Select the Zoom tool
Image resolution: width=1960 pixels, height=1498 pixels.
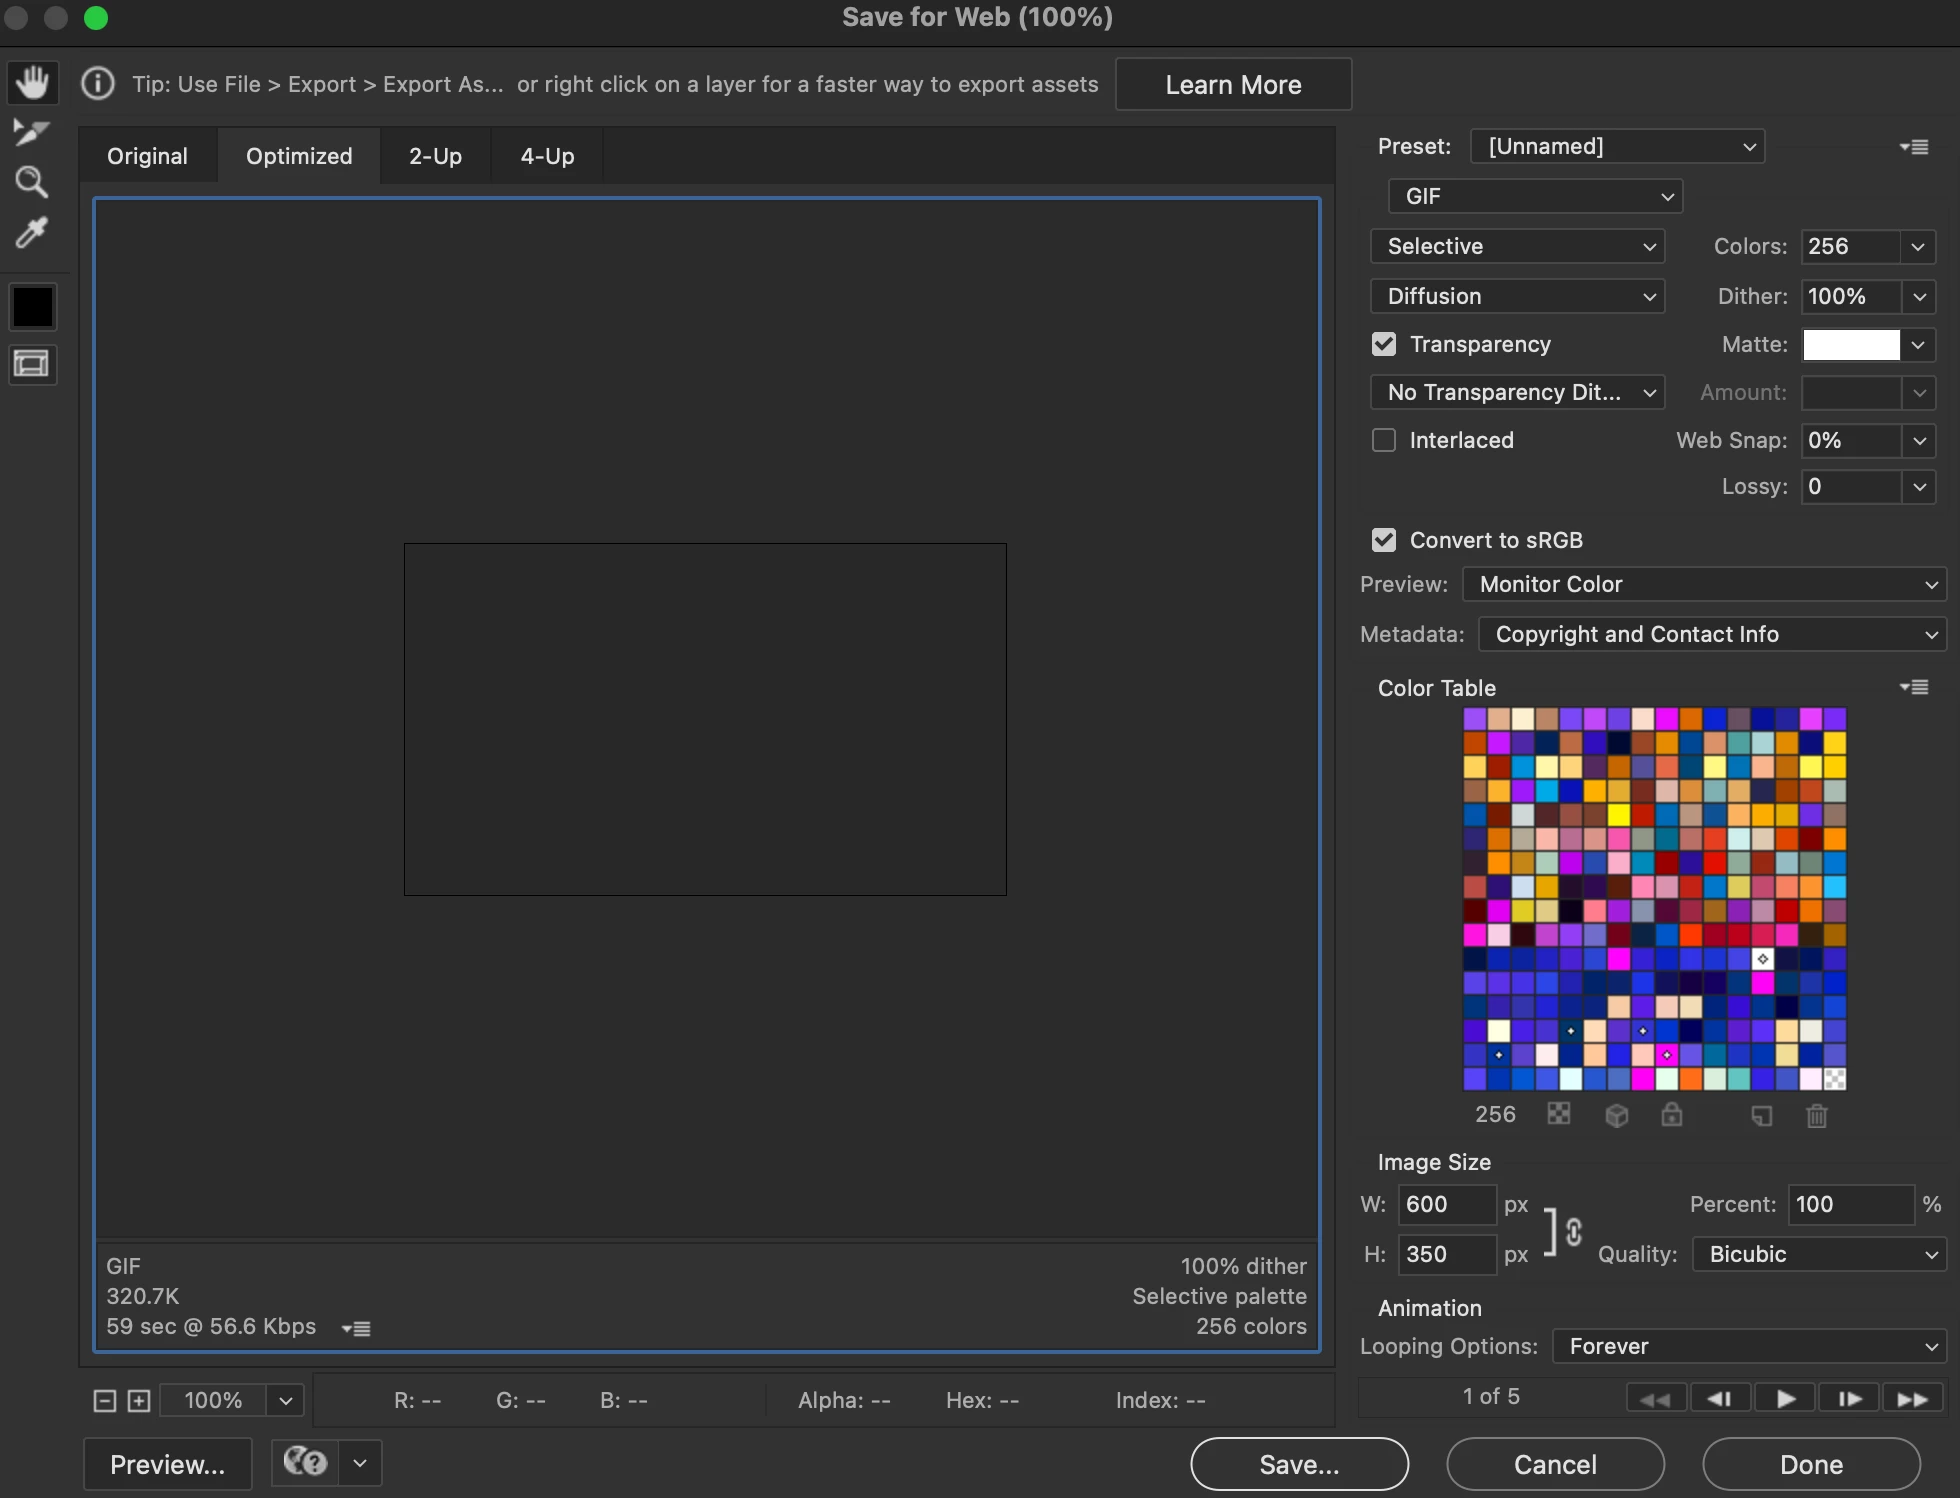[31, 182]
